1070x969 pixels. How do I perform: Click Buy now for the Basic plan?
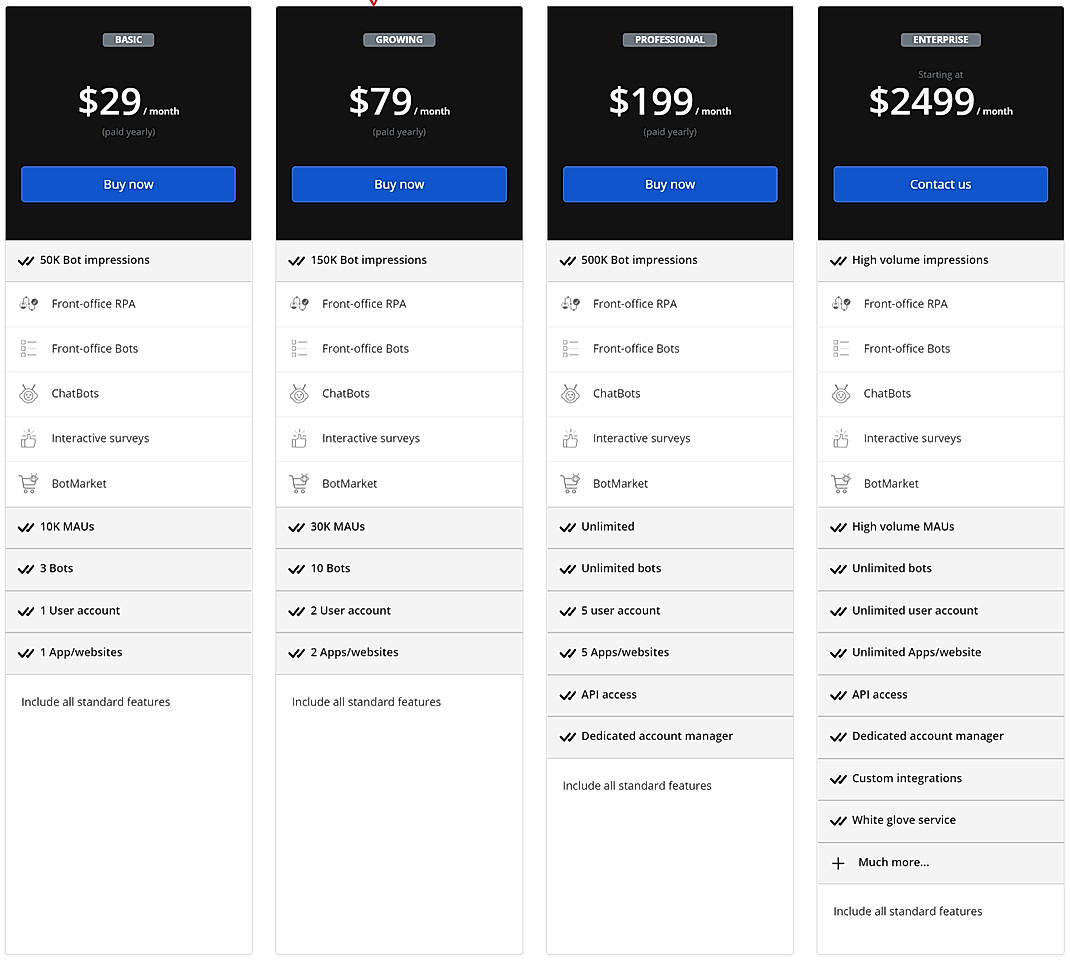pyautogui.click(x=128, y=184)
